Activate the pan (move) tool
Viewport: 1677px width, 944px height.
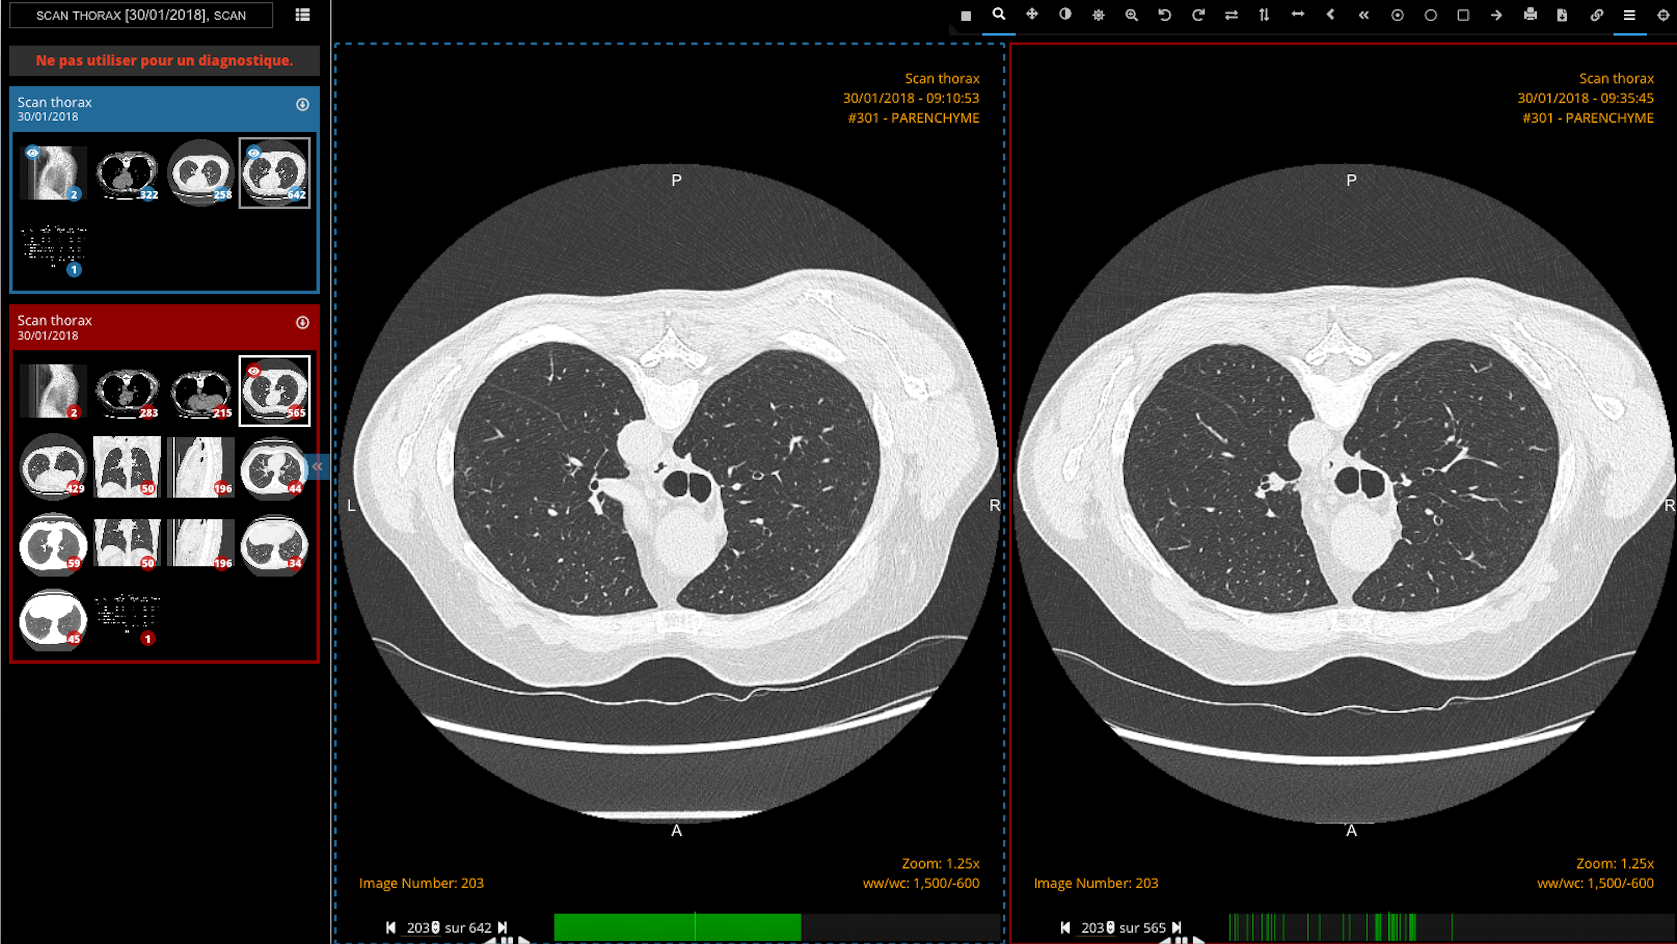point(1032,15)
